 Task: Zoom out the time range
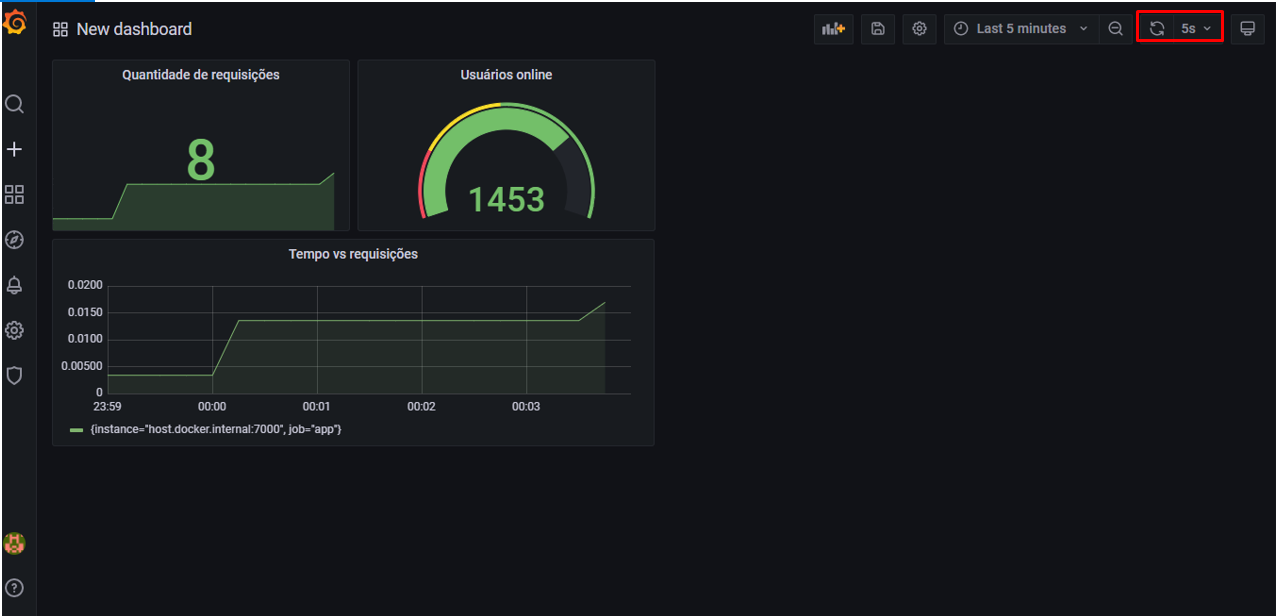coord(1115,29)
